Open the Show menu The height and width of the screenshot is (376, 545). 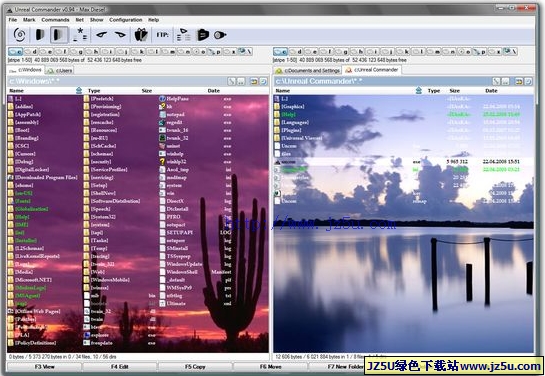[x=97, y=20]
